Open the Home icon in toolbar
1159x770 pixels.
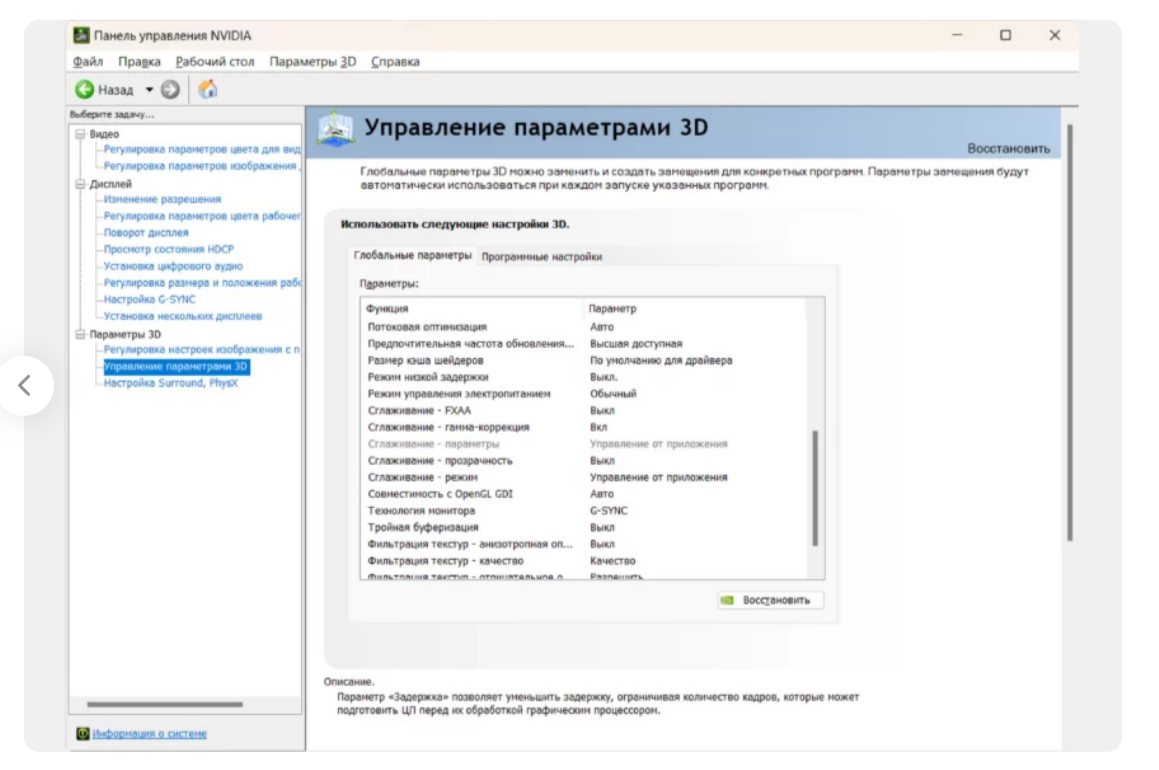tap(208, 89)
